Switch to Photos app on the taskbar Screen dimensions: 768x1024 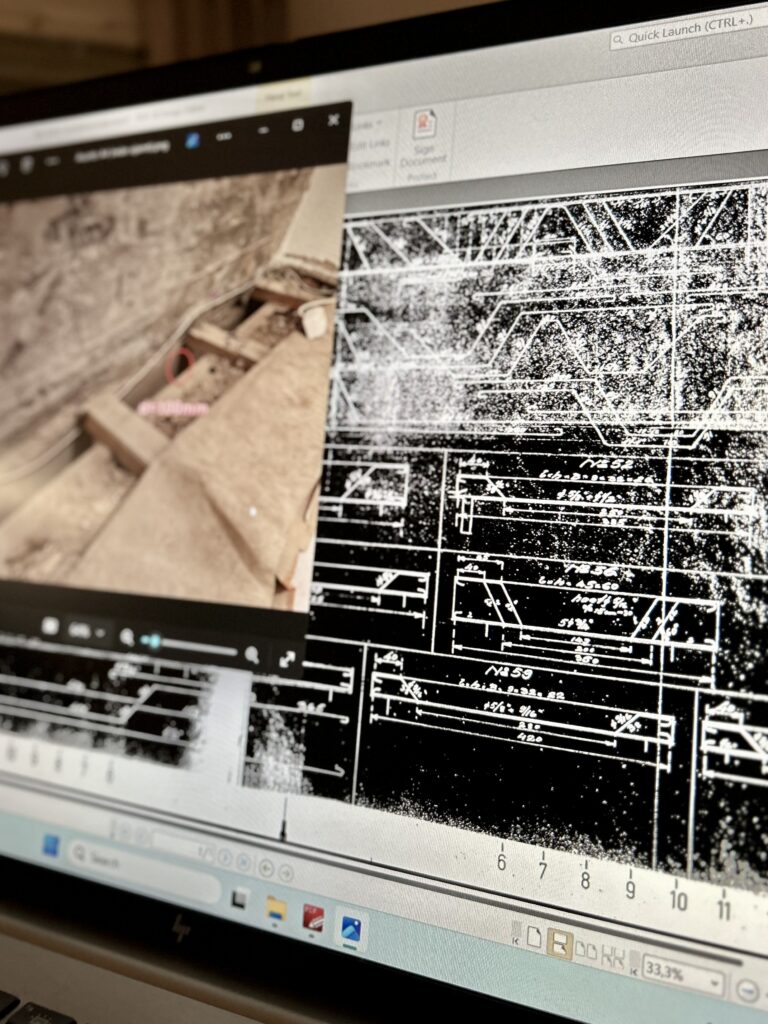click(350, 929)
